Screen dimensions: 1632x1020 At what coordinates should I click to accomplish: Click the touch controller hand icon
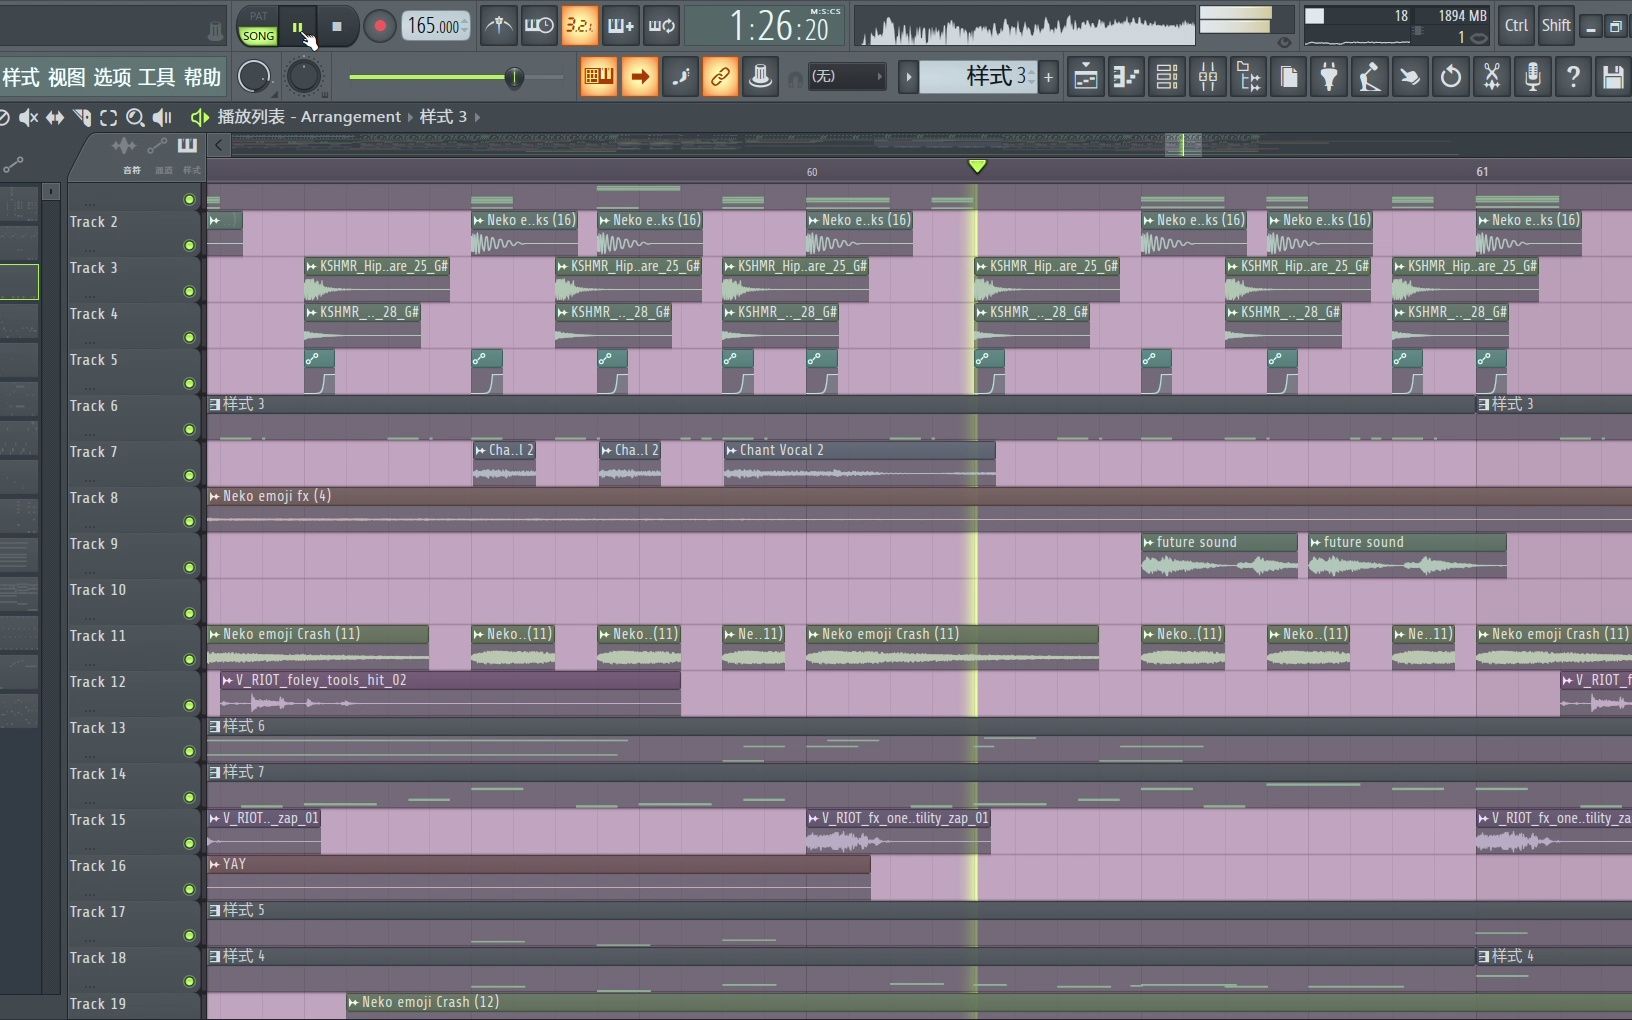tap(1410, 77)
